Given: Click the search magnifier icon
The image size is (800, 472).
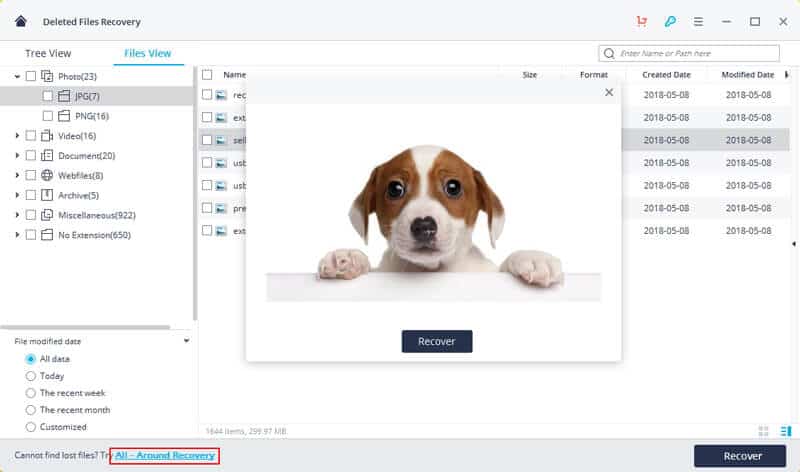Looking at the screenshot, I should click(x=609, y=54).
